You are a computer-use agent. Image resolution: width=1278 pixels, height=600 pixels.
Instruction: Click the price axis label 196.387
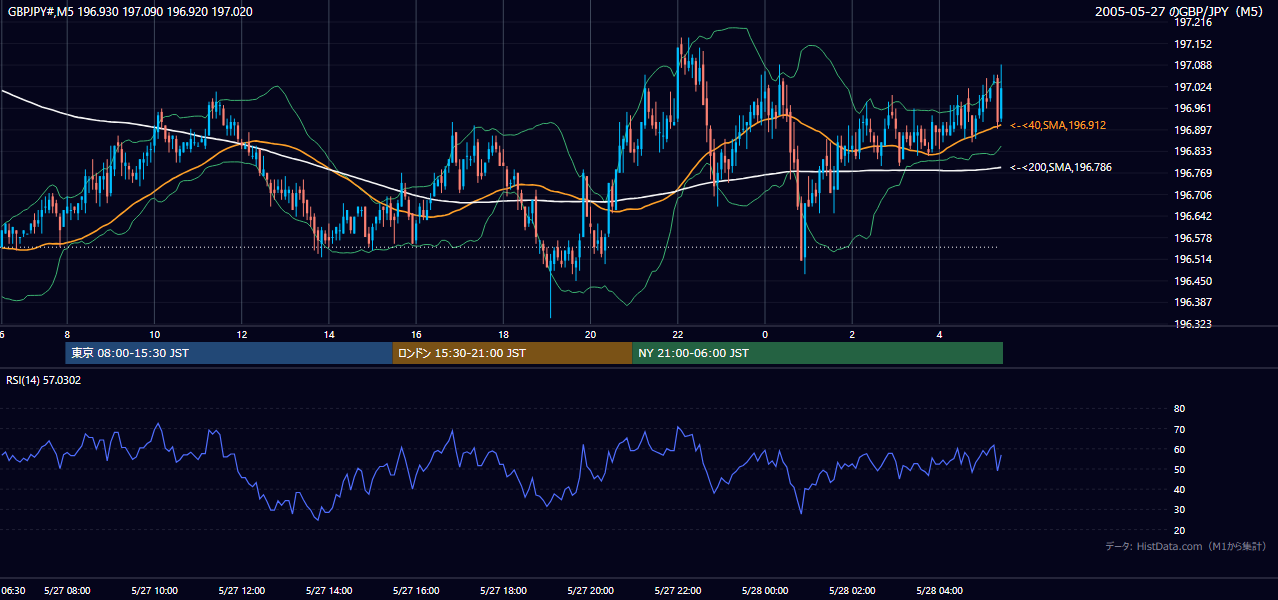point(1192,302)
